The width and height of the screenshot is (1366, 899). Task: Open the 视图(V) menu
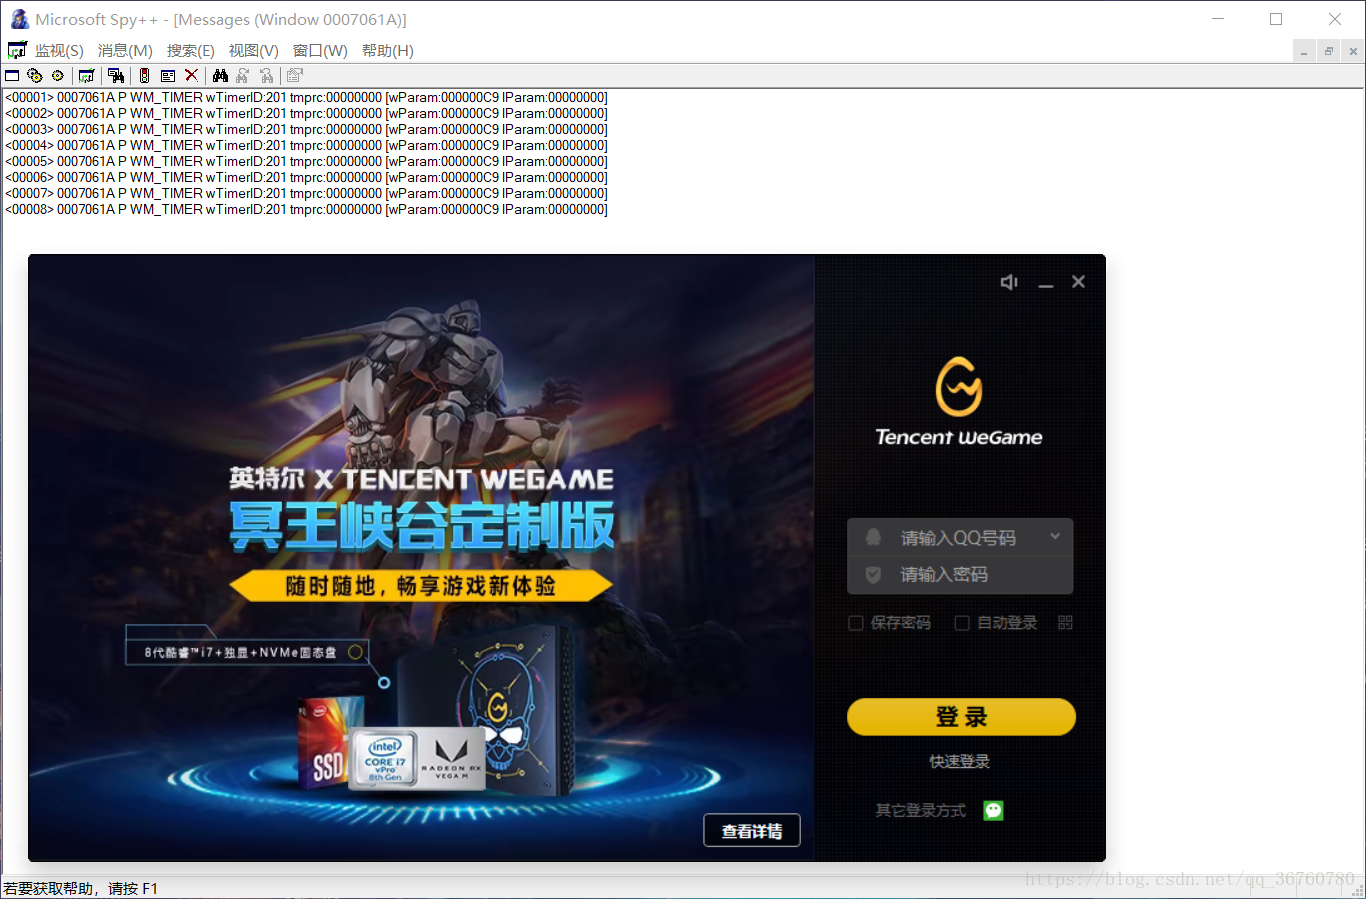tap(253, 51)
